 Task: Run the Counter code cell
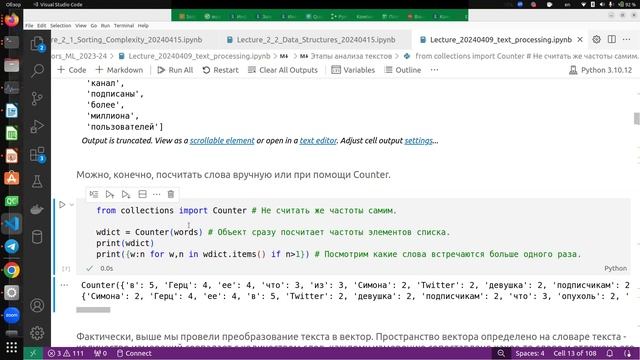click(62, 204)
